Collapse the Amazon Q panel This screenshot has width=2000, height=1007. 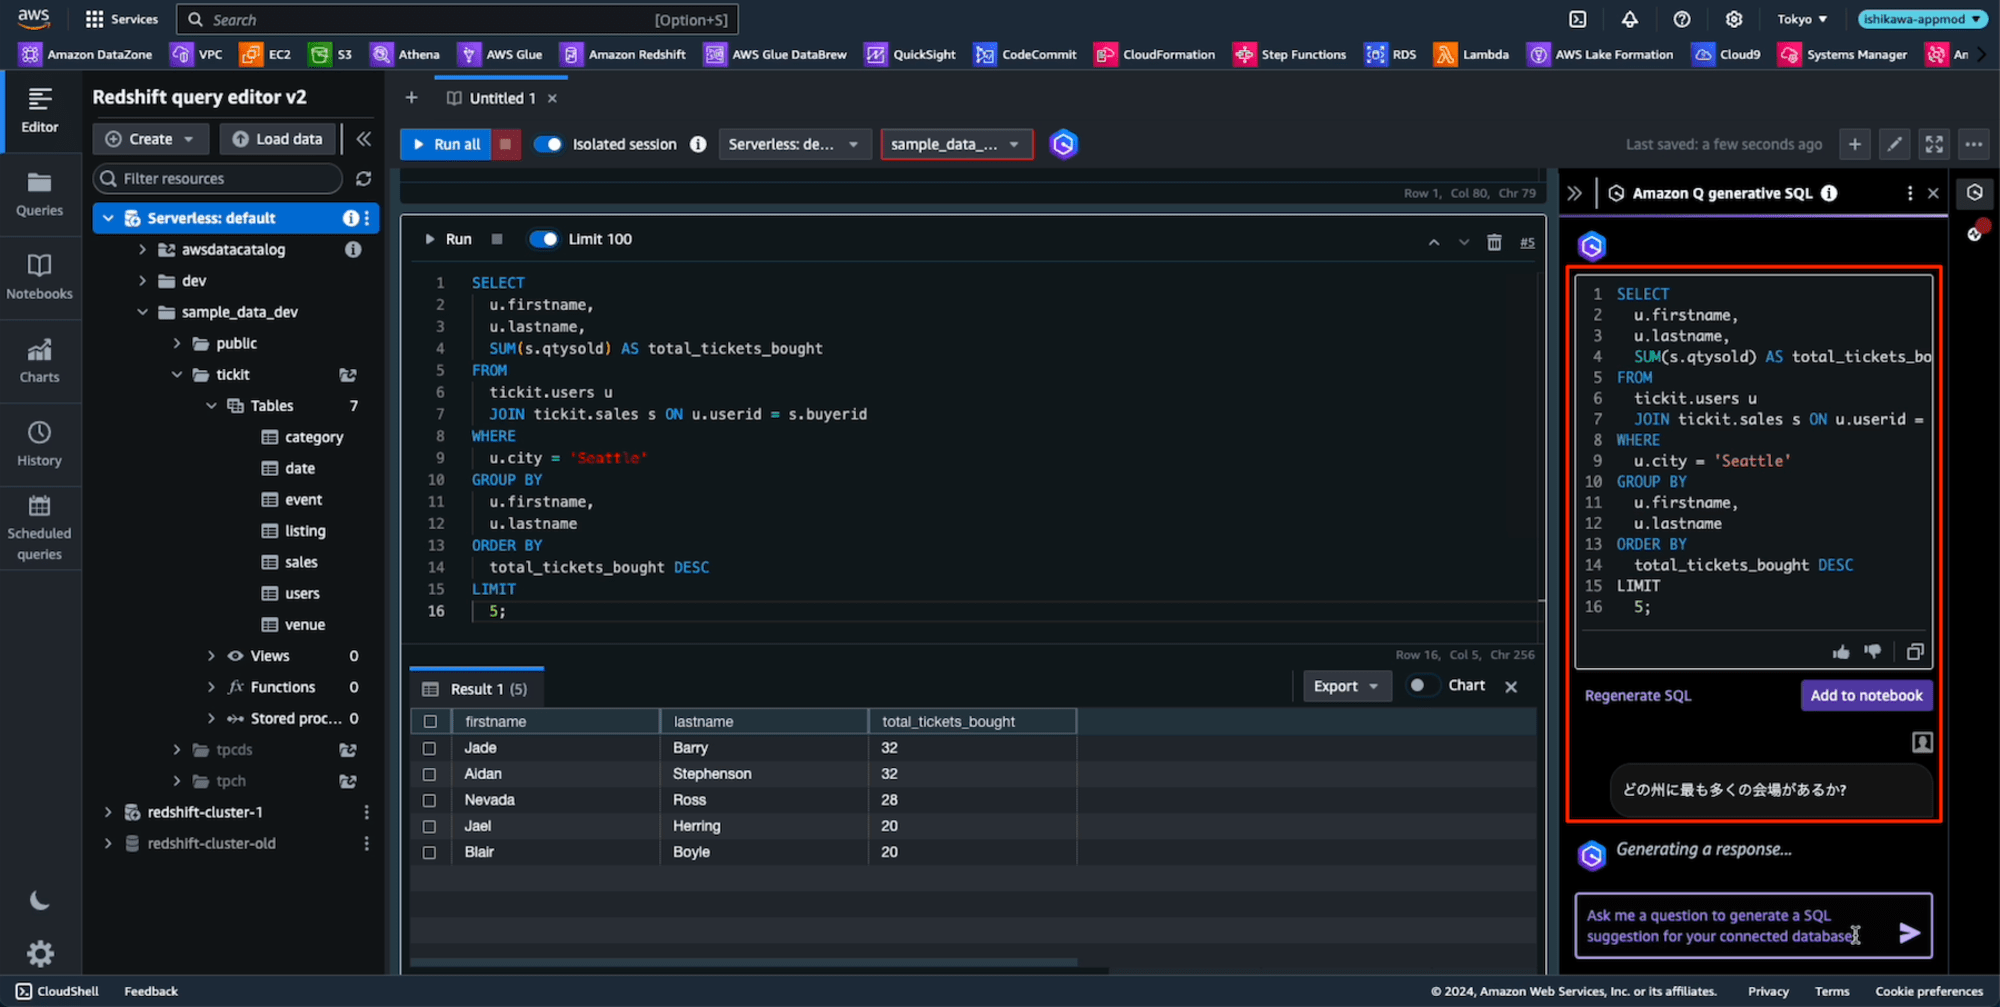coord(1575,193)
